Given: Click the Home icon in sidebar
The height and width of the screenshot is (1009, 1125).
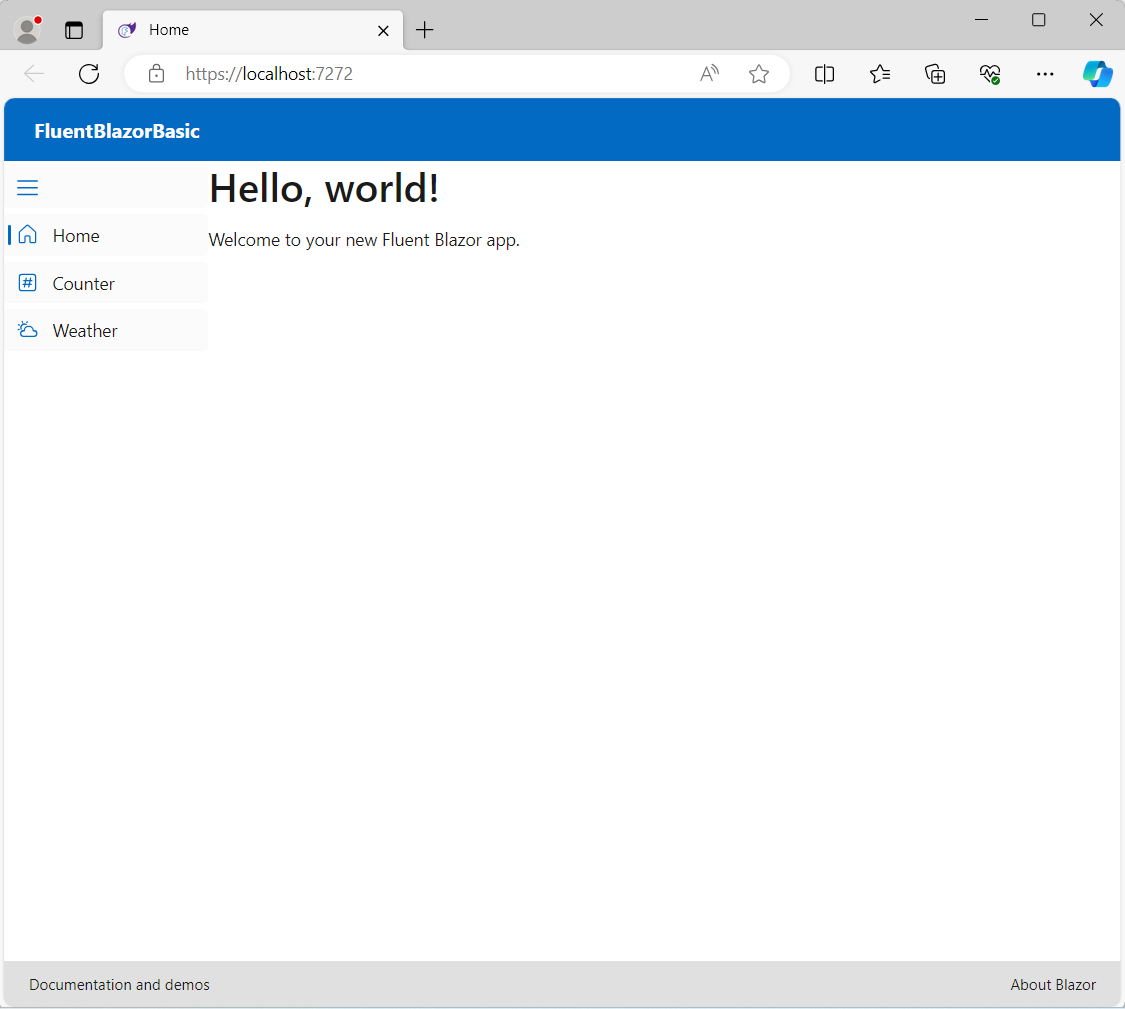Looking at the screenshot, I should (x=27, y=235).
